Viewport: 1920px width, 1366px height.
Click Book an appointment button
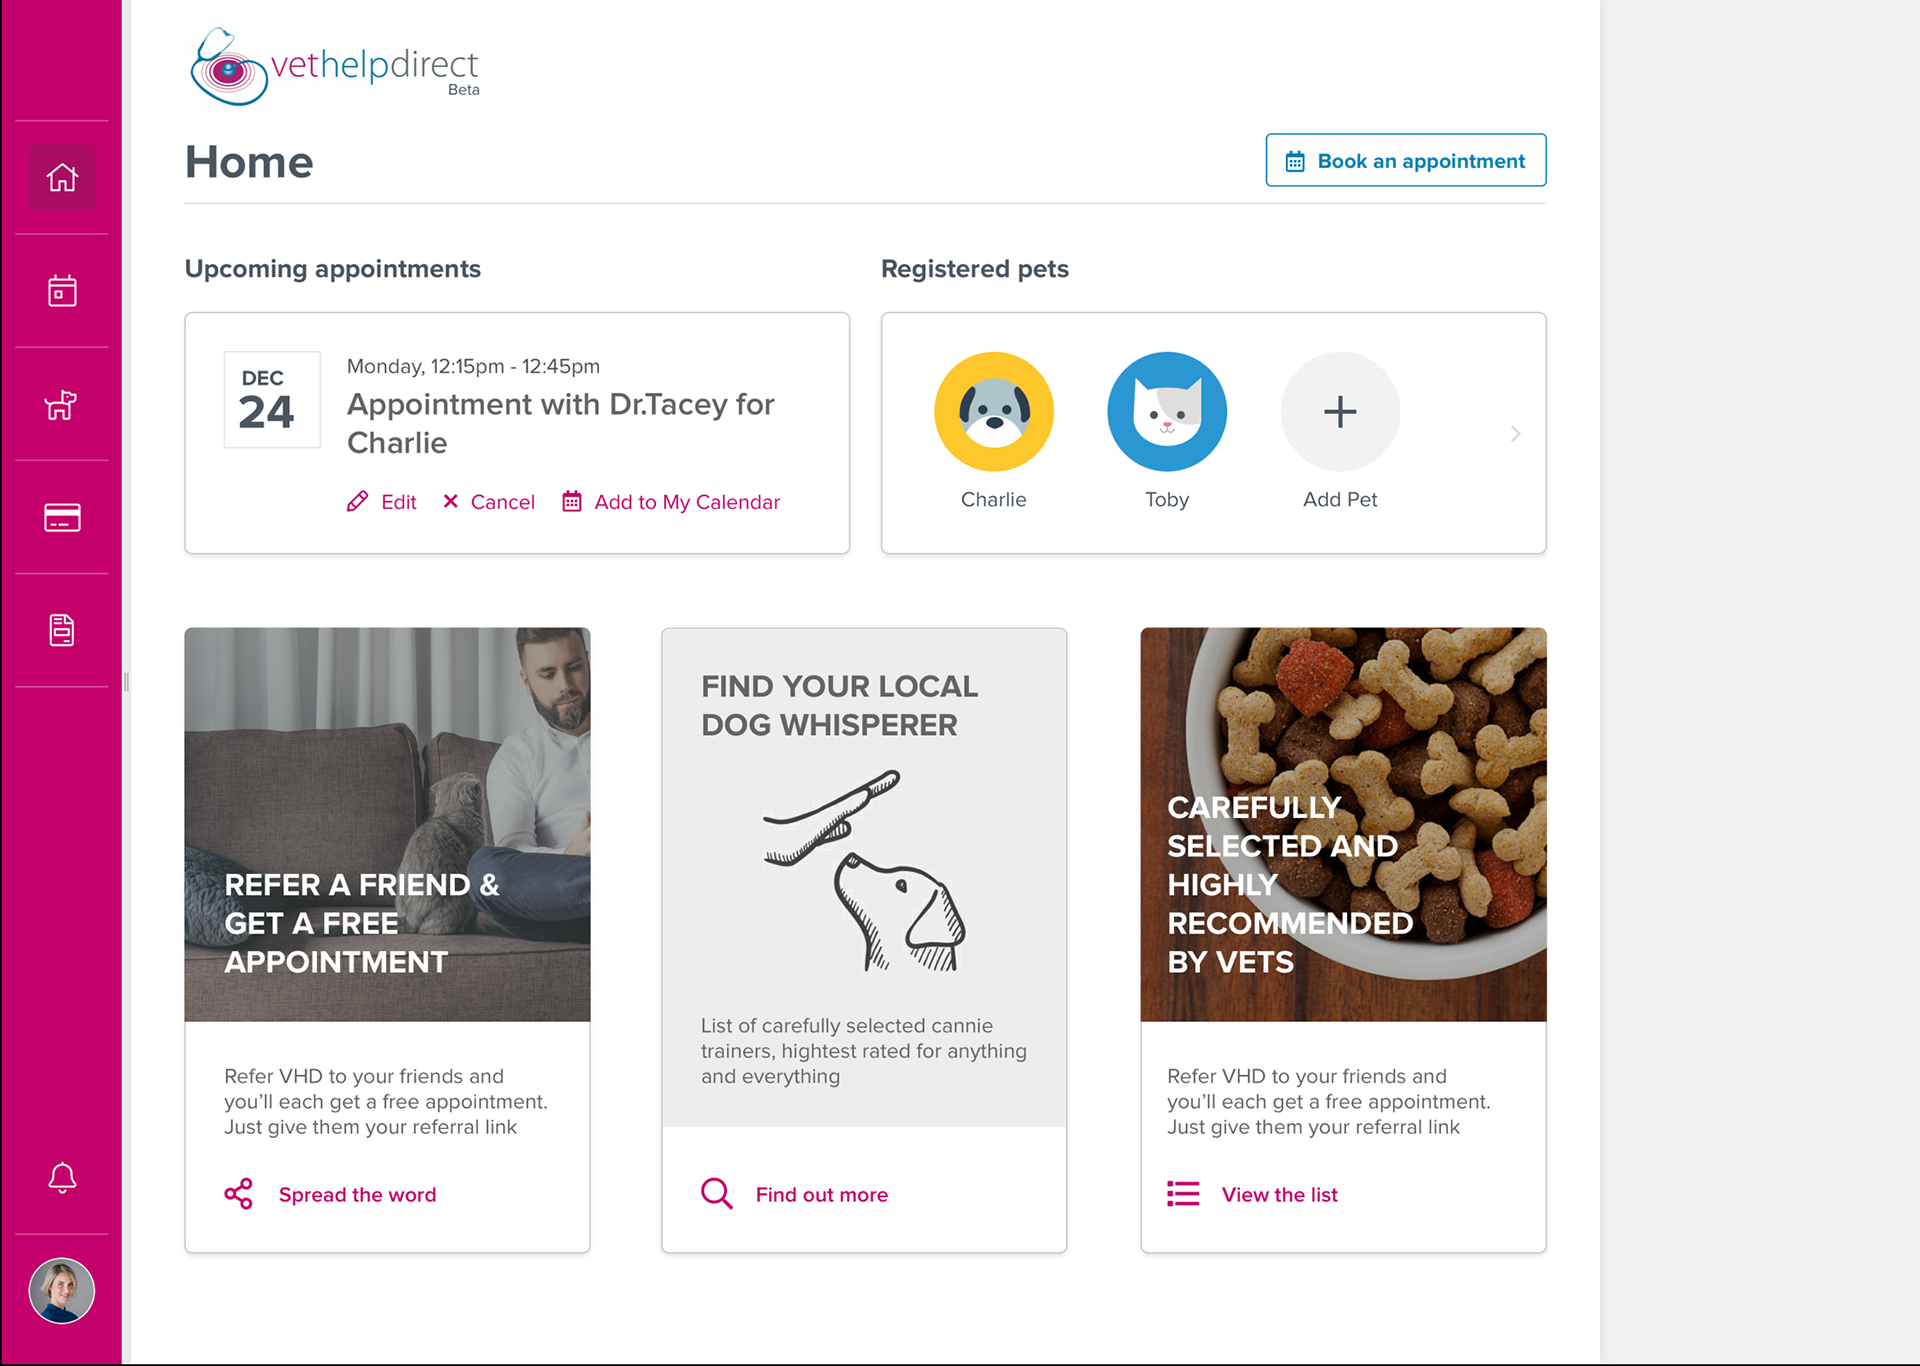point(1405,161)
